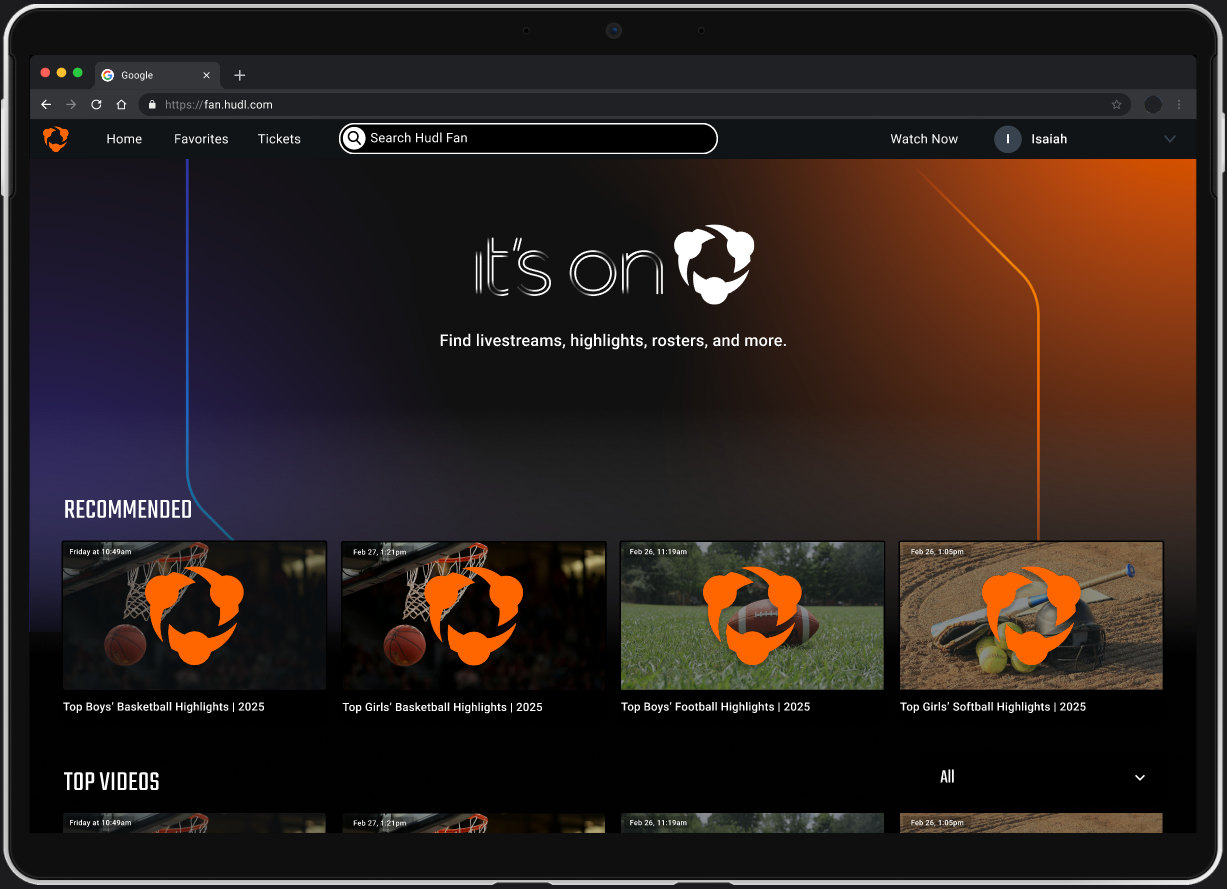Open Top Girls' Softball Highlights thumbnail
Screen dimensions: 1227x889
point(1031,616)
